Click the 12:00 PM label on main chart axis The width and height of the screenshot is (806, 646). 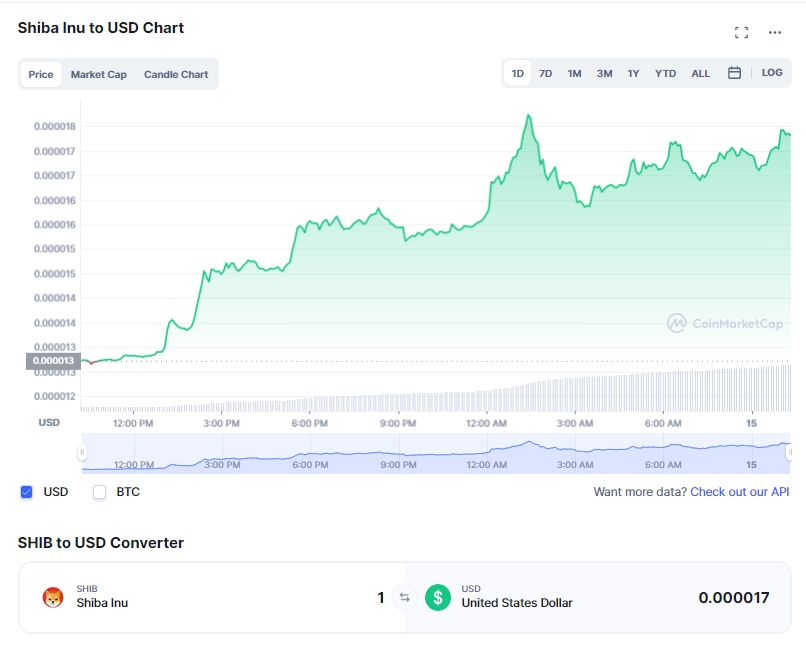[x=133, y=423]
